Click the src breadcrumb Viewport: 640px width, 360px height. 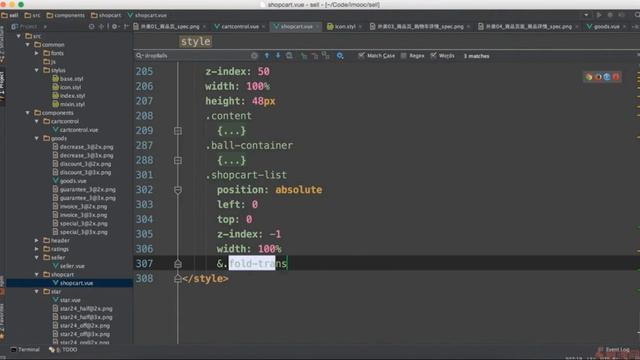32,15
